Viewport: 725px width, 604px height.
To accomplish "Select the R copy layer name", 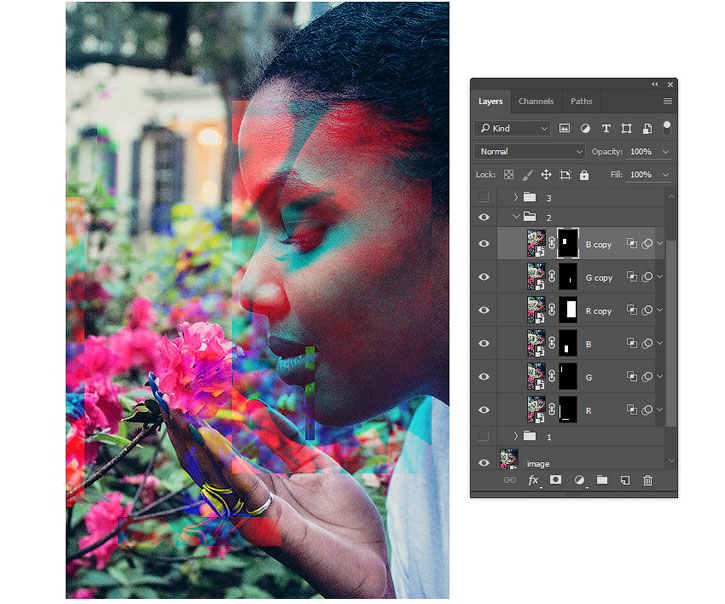I will [x=598, y=311].
